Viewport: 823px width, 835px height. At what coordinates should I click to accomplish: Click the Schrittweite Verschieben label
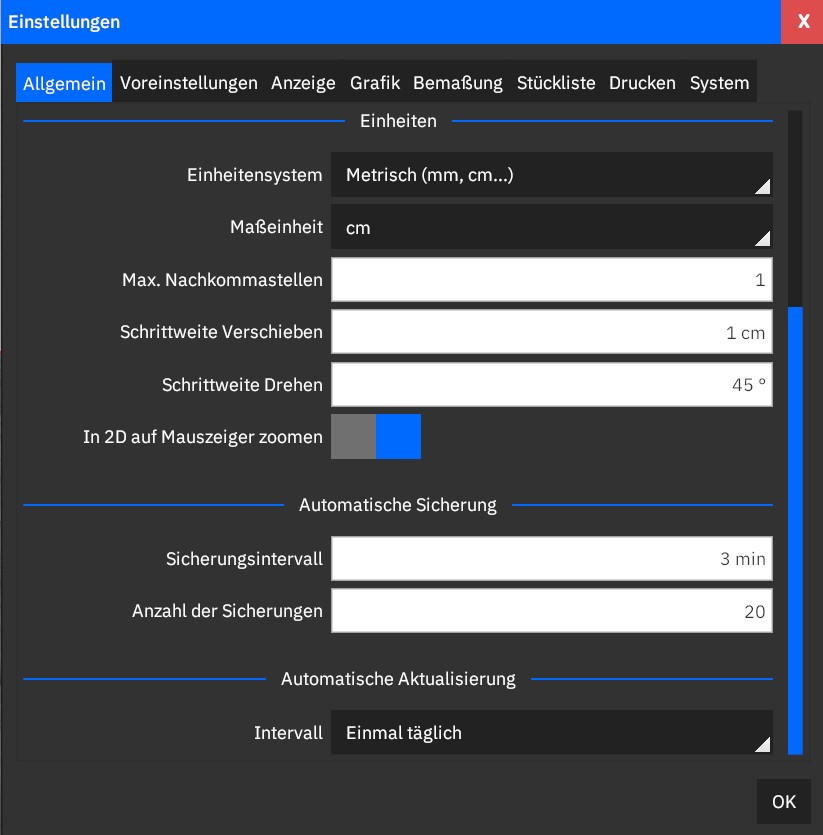click(x=221, y=332)
